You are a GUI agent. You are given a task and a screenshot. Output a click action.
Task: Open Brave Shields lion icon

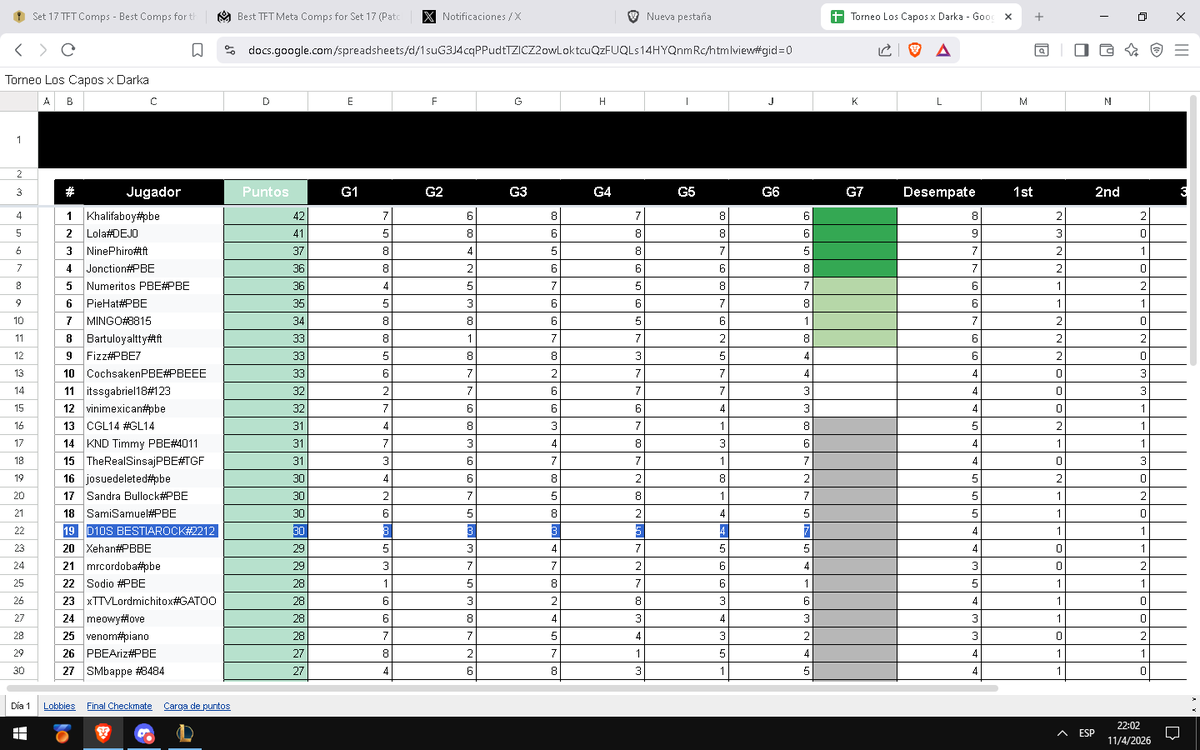(915, 50)
